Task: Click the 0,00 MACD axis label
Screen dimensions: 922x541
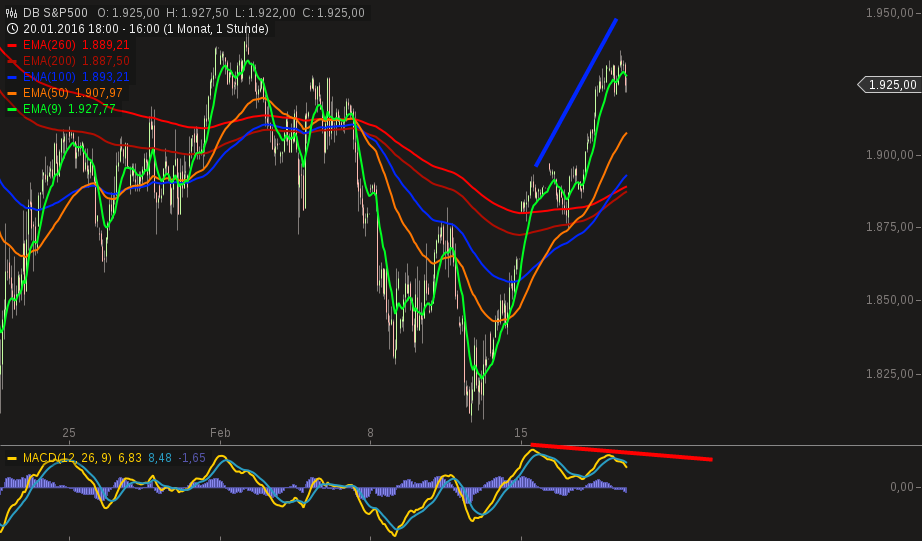Action: (x=901, y=487)
